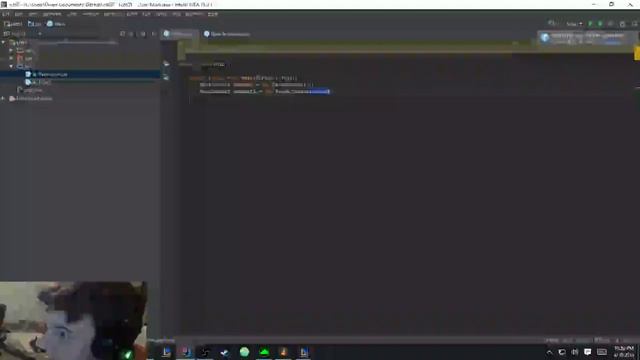This screenshot has height=360, width=640.
Task: Click the Run with Coverage icon in the toolbar
Action: pos(611,24)
